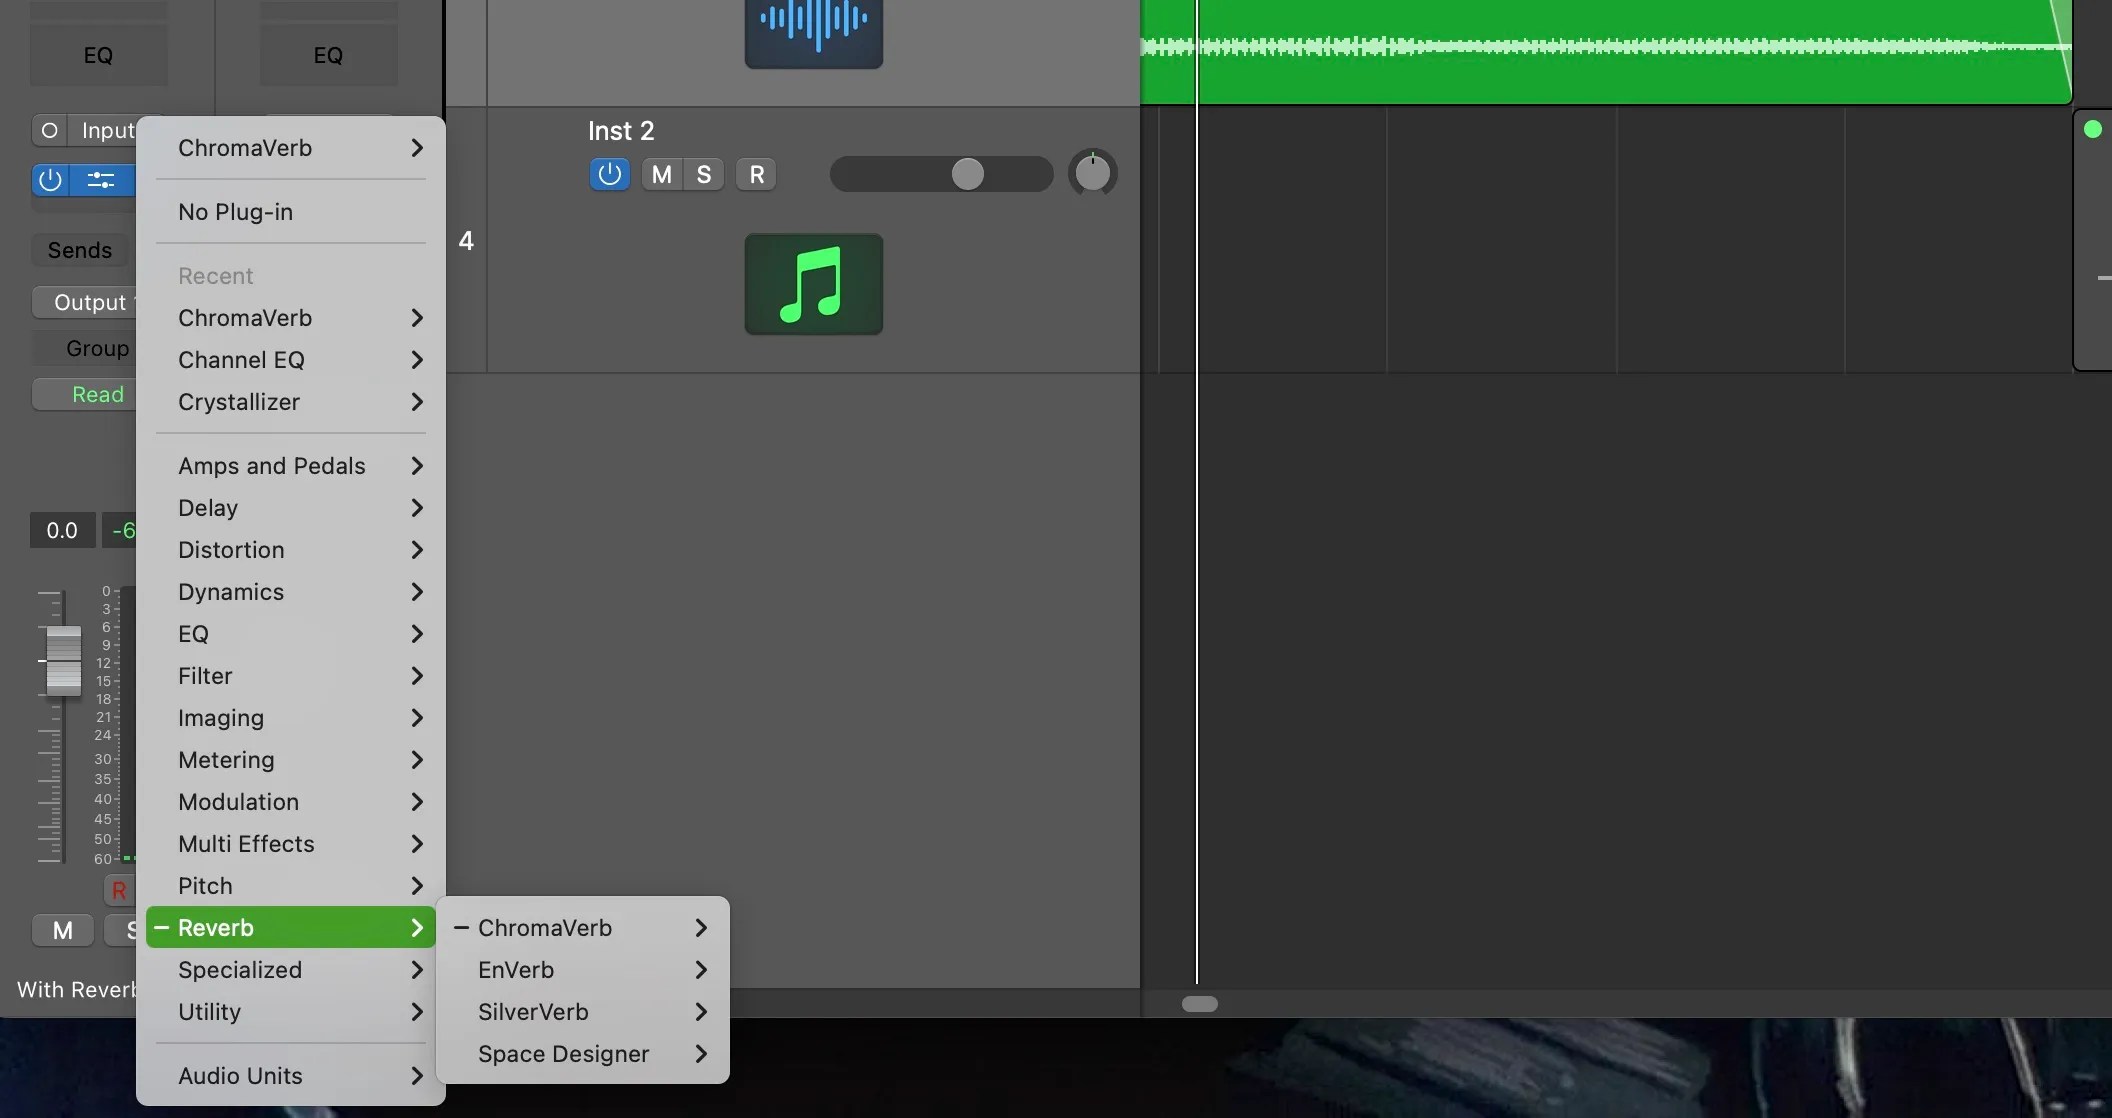The image size is (2112, 1118).
Task: Select No Plug-in from menu
Action: click(x=236, y=212)
